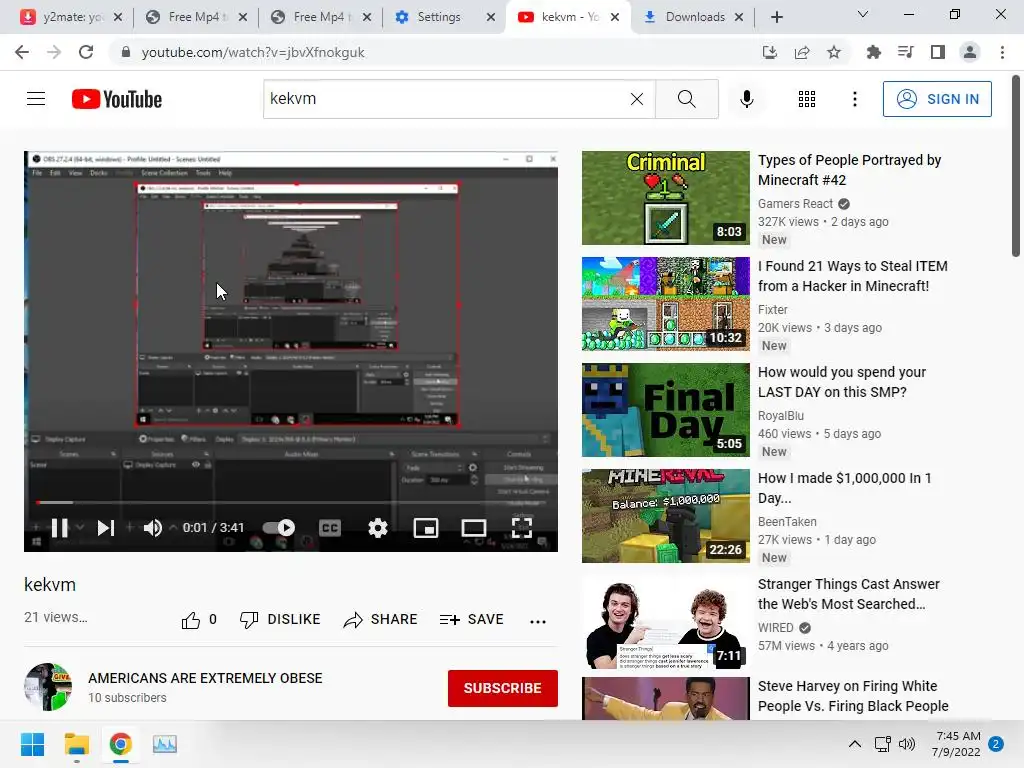This screenshot has width=1024, height=768.
Task: Seek on the video progress bar
Action: click(x=291, y=502)
